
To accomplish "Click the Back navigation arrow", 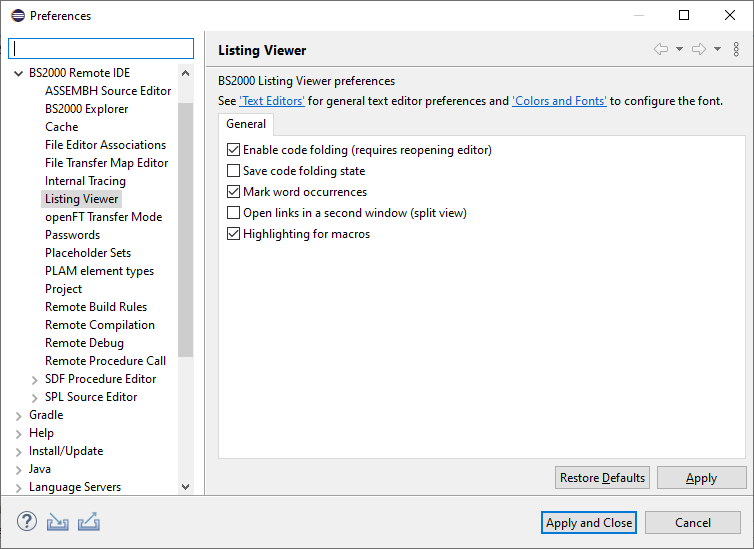I will click(660, 50).
